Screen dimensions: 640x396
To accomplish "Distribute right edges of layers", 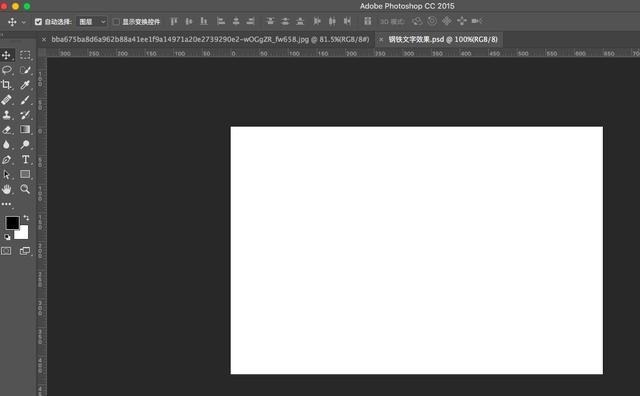I will click(347, 21).
